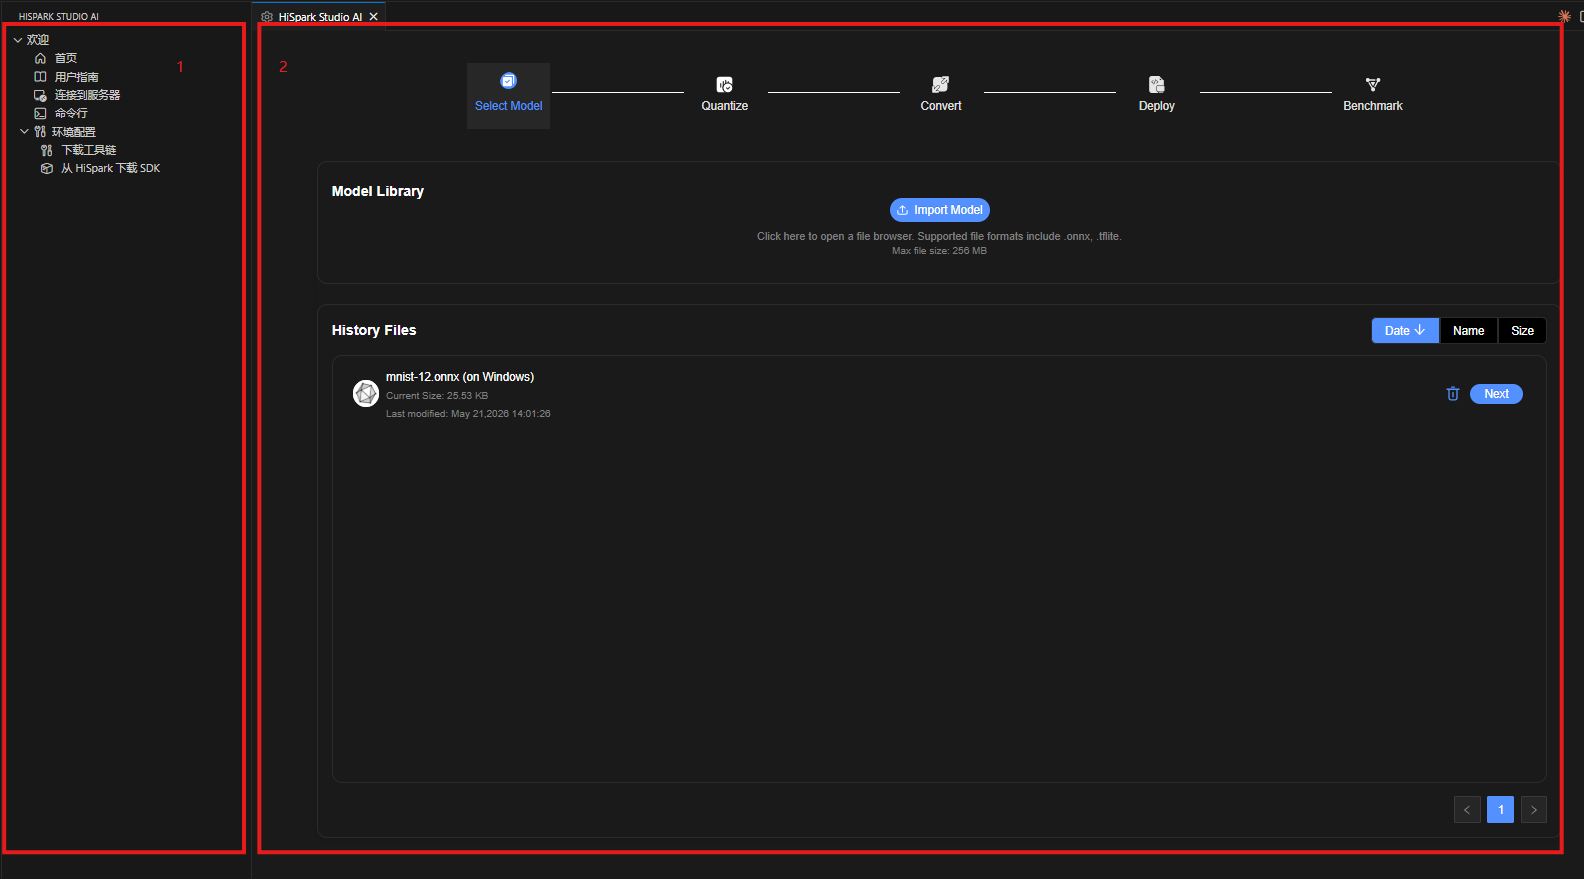Click the book icon beside 用户指南
Screen dimensions: 1584x879
coord(41,77)
